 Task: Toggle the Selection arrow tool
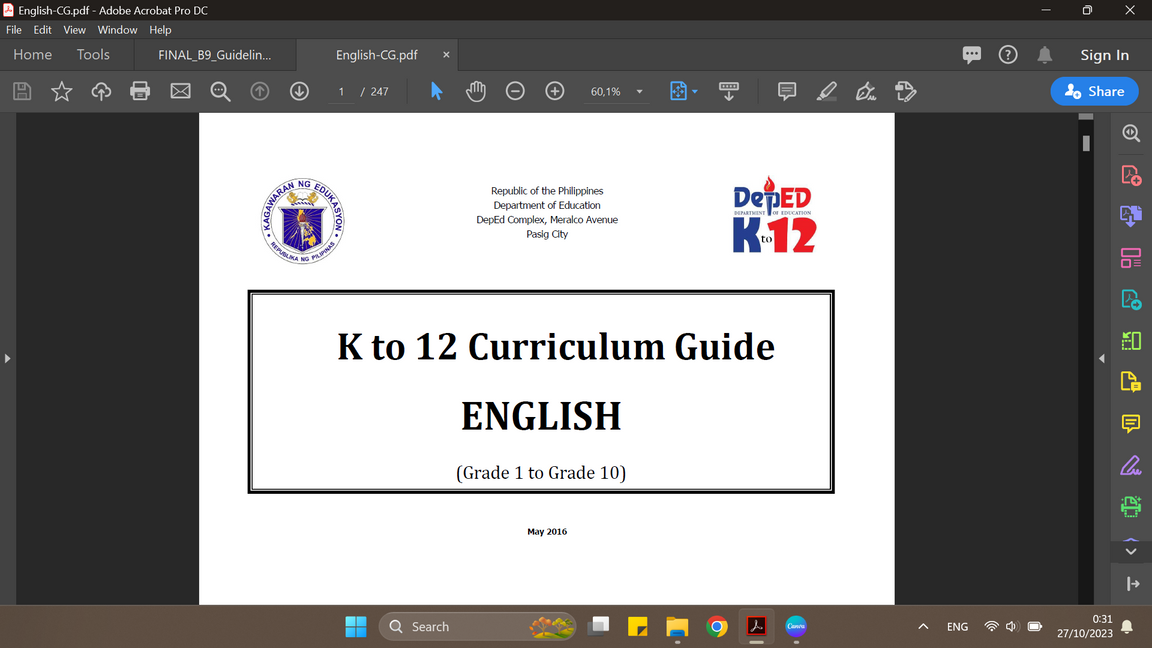436,91
